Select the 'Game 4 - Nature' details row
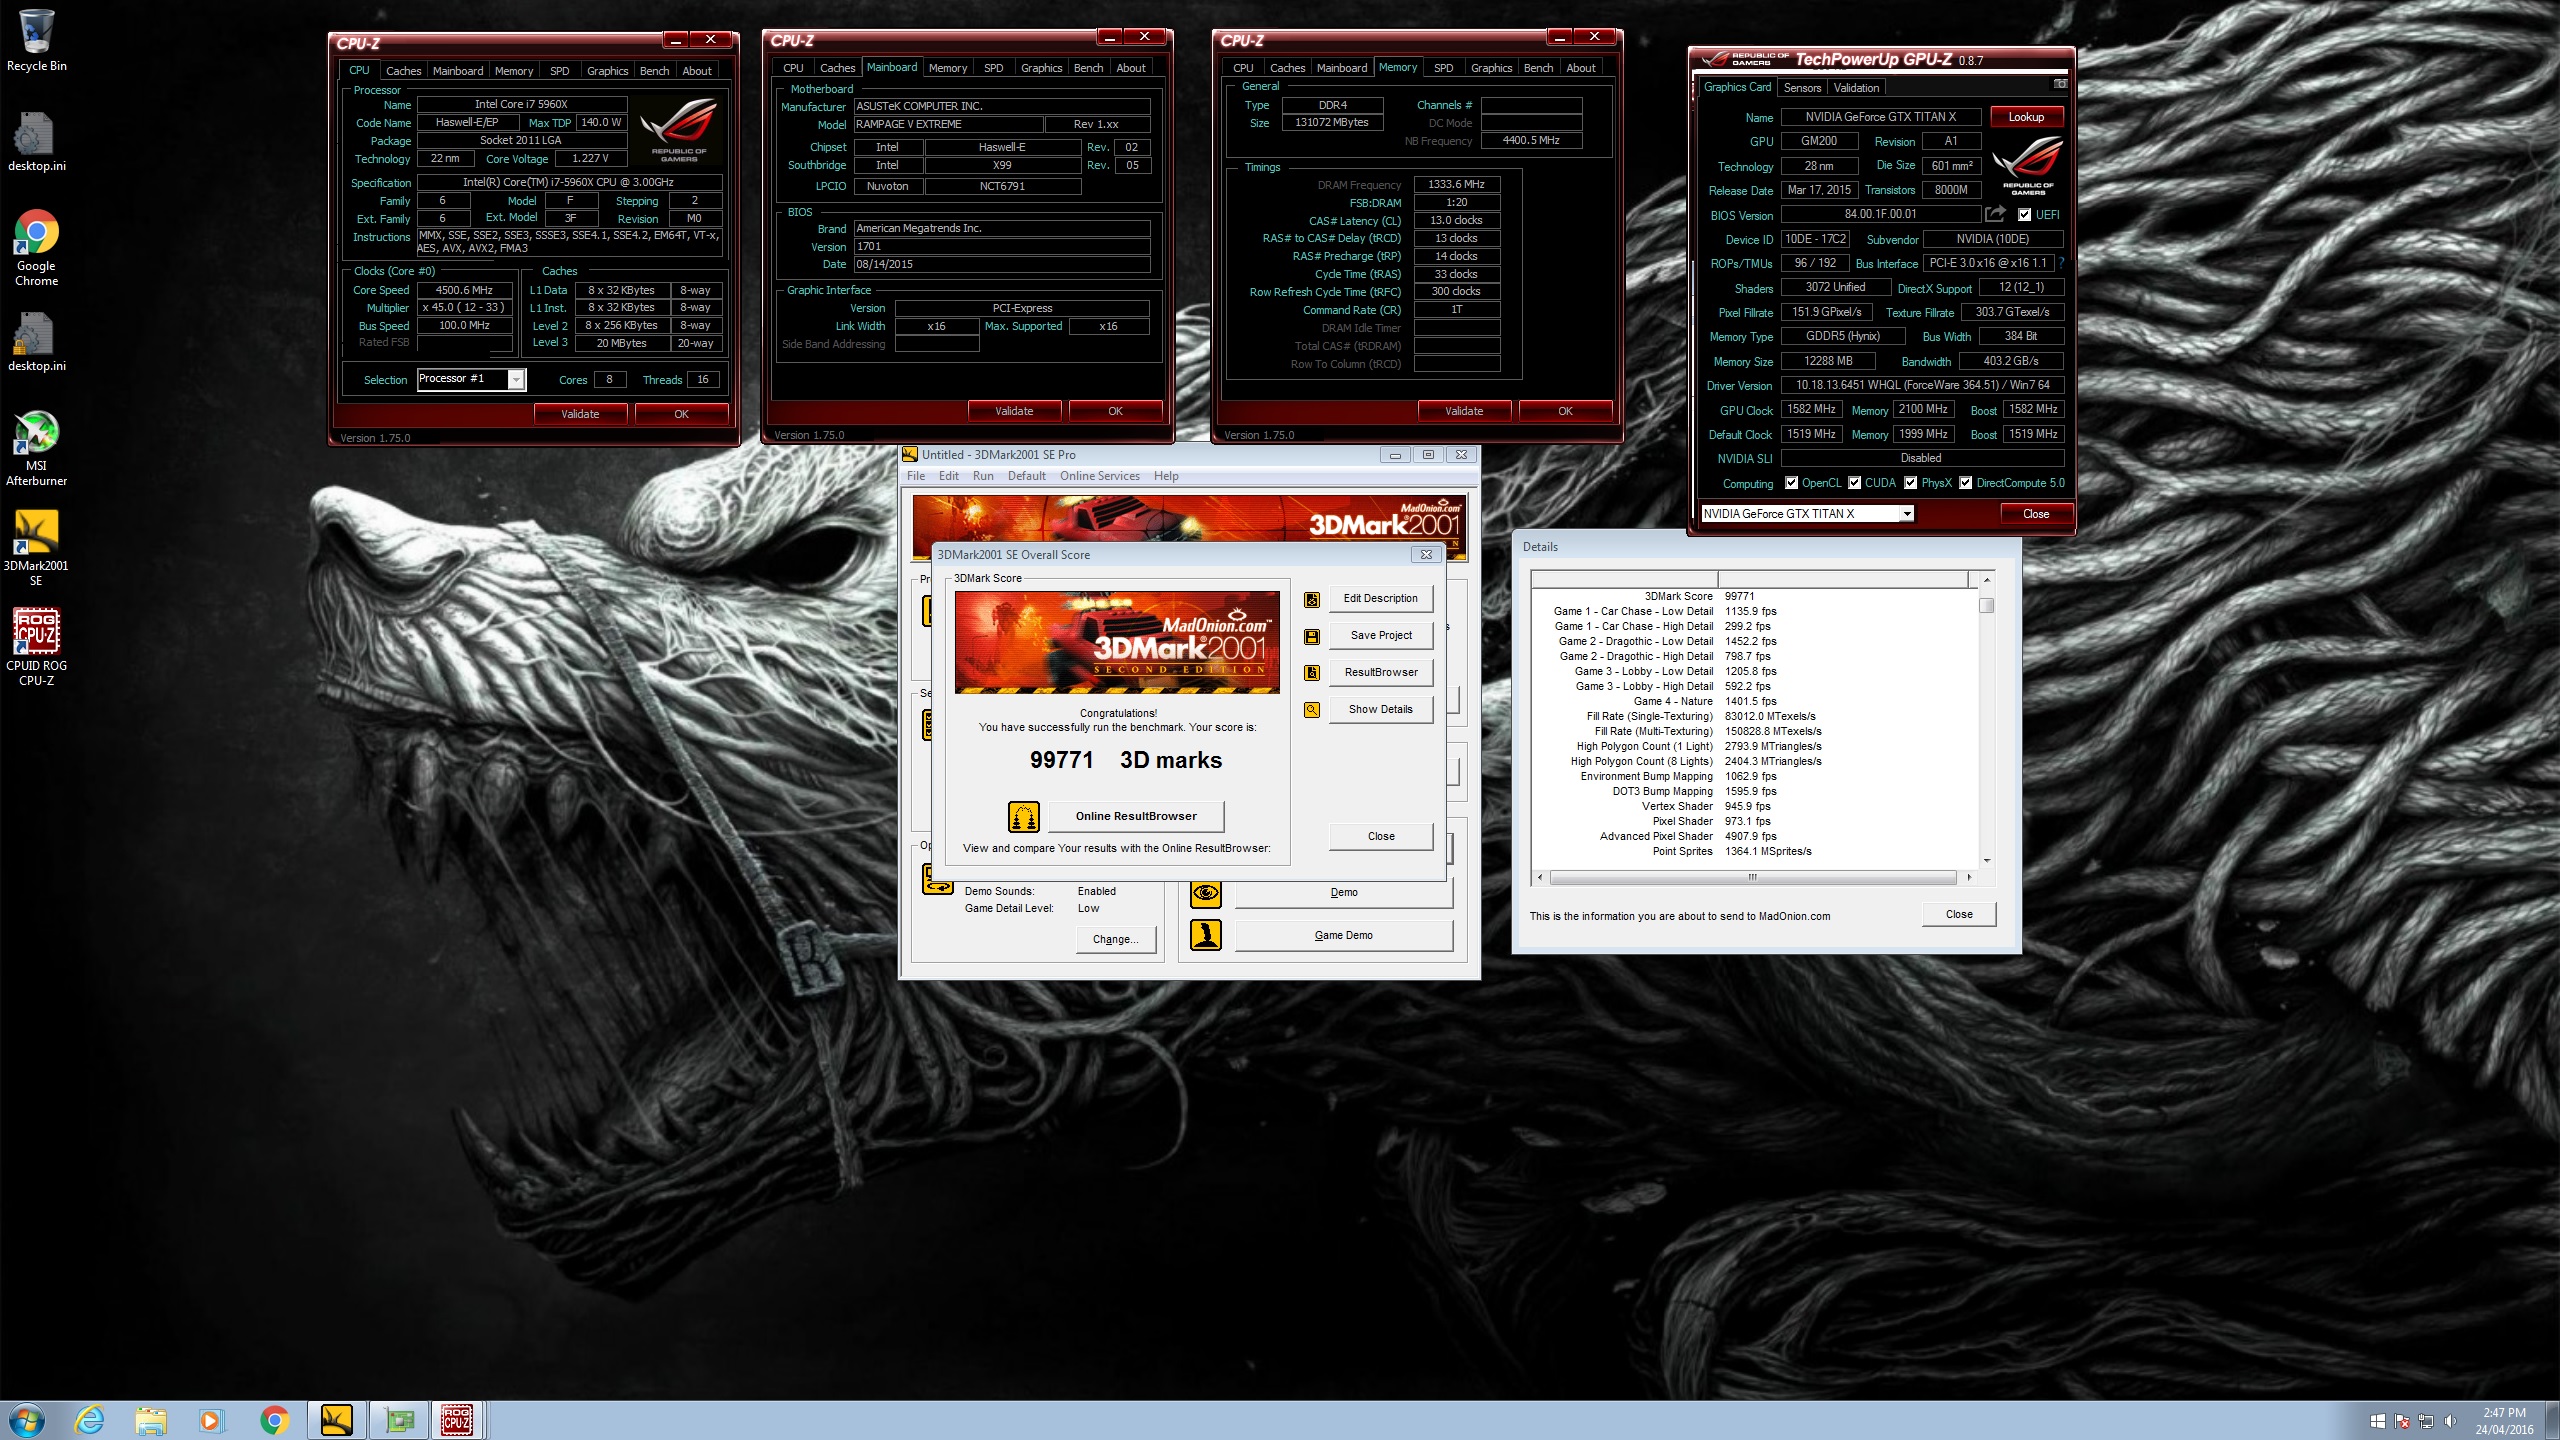 tap(1754, 701)
